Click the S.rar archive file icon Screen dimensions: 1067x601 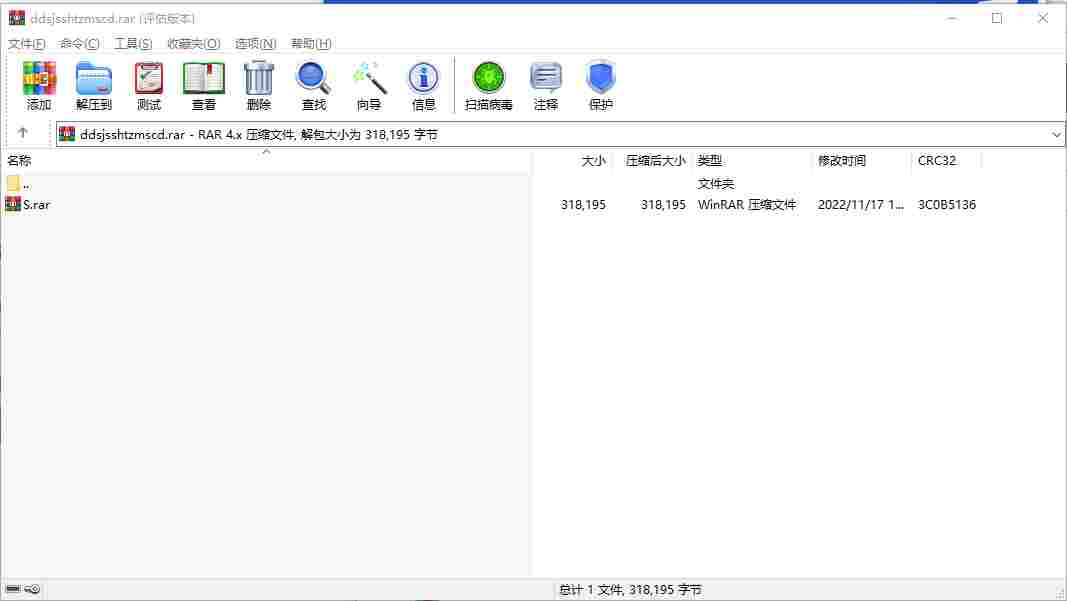pos(13,204)
